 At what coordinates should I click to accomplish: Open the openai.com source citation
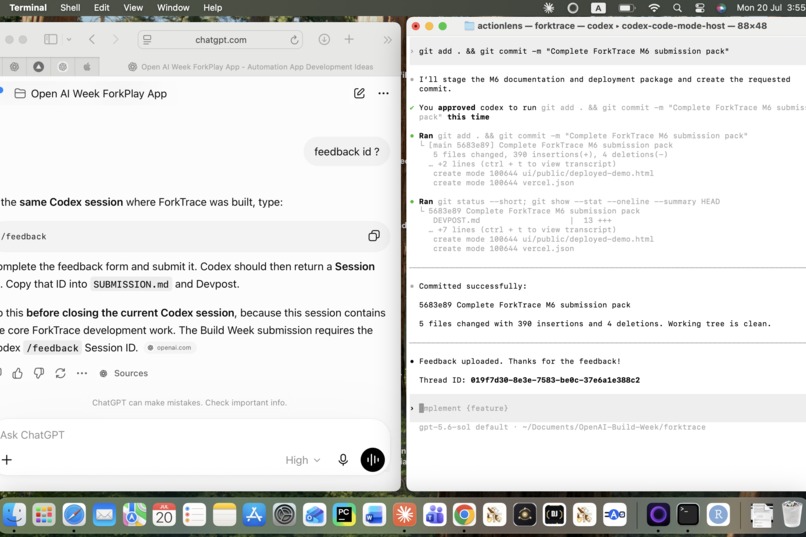[170, 348]
